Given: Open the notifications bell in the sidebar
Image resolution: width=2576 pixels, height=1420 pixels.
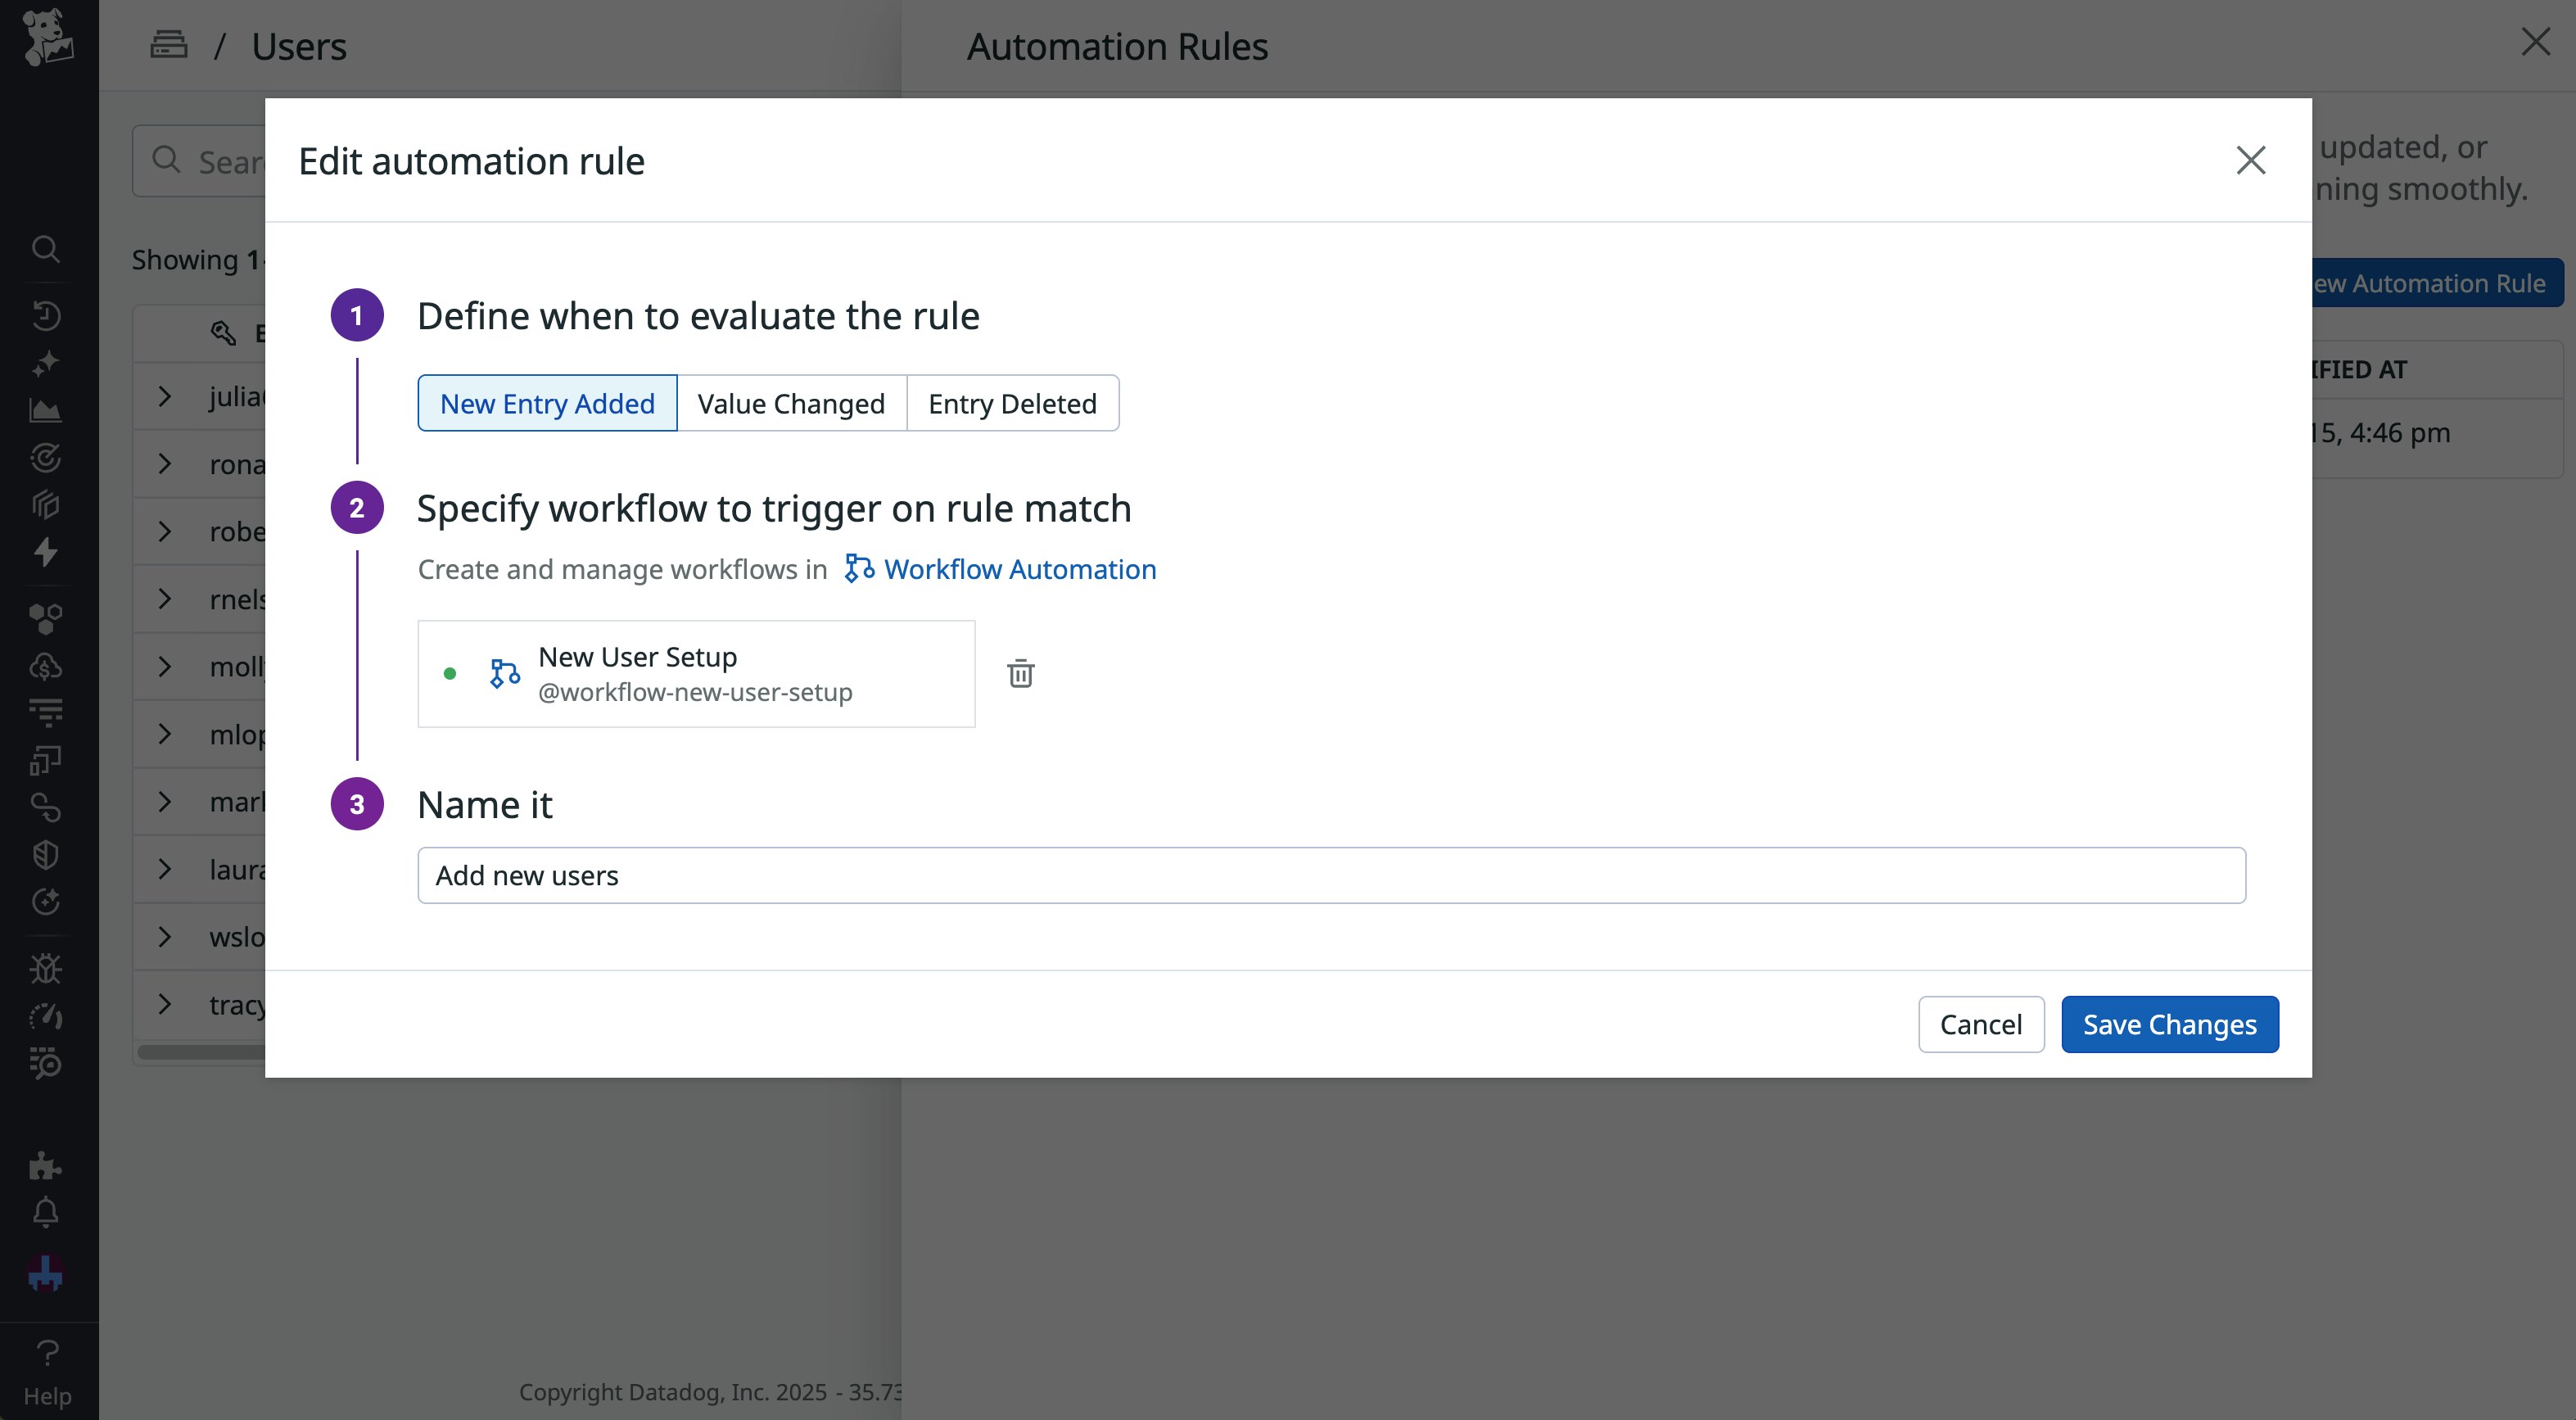Looking at the screenshot, I should point(46,1212).
